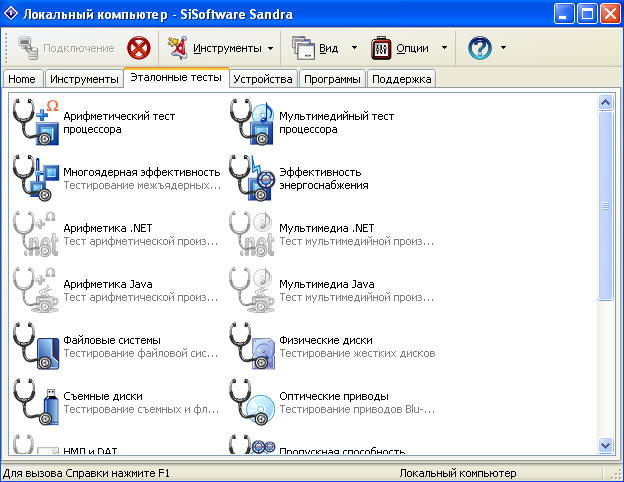Select the Арифметика Java icon
Screen dimensions: 624x482
(36, 290)
